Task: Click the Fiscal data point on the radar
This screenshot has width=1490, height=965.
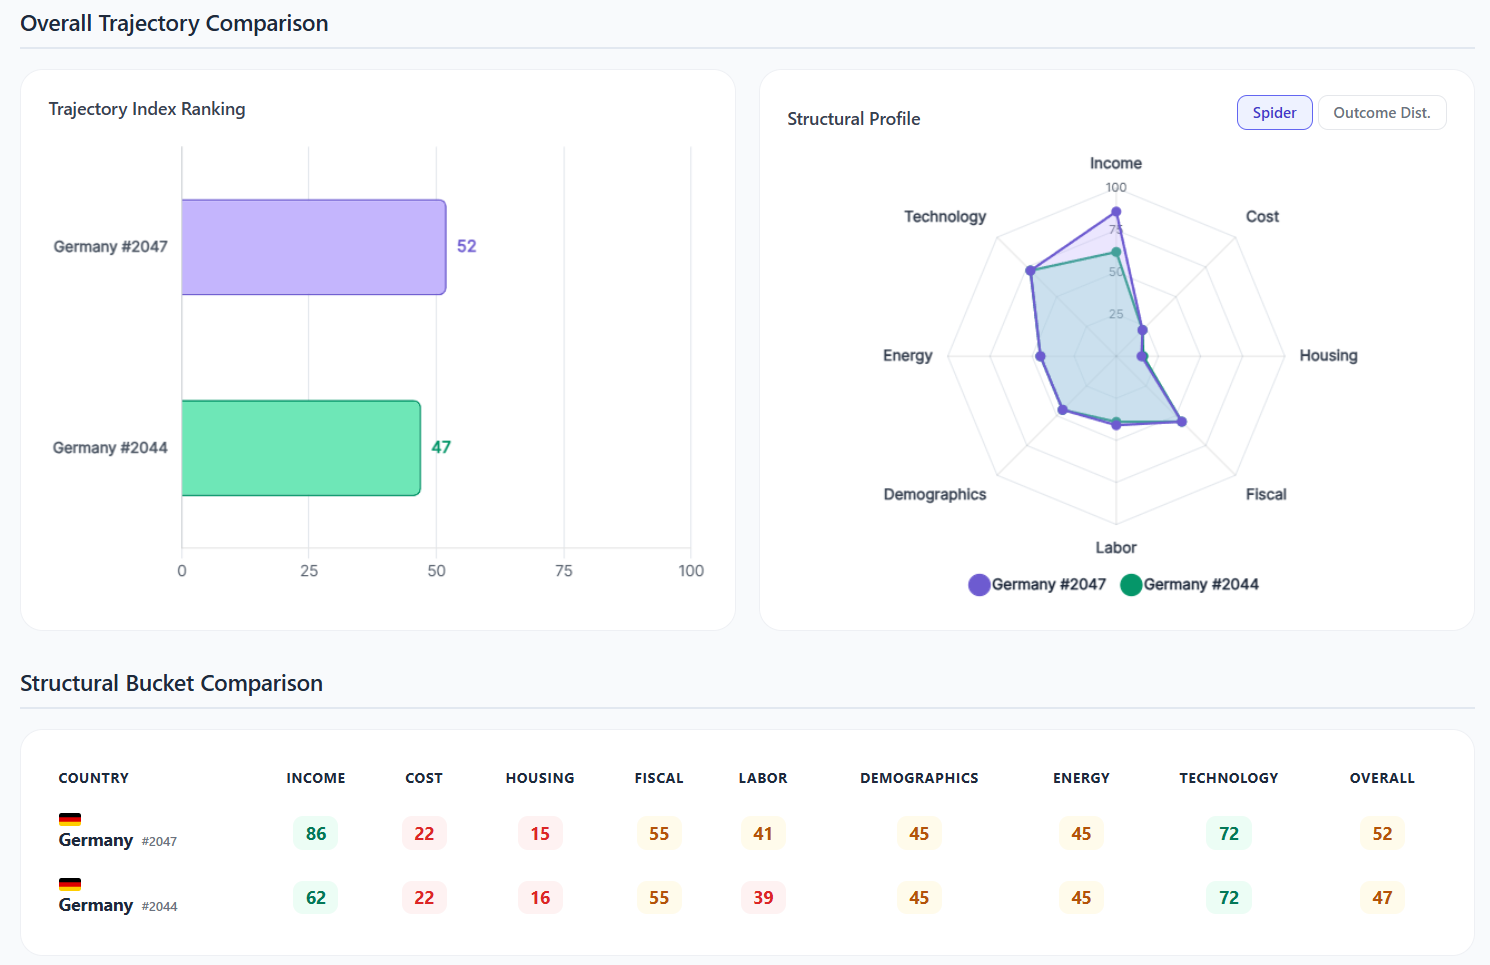Action: 1181,422
